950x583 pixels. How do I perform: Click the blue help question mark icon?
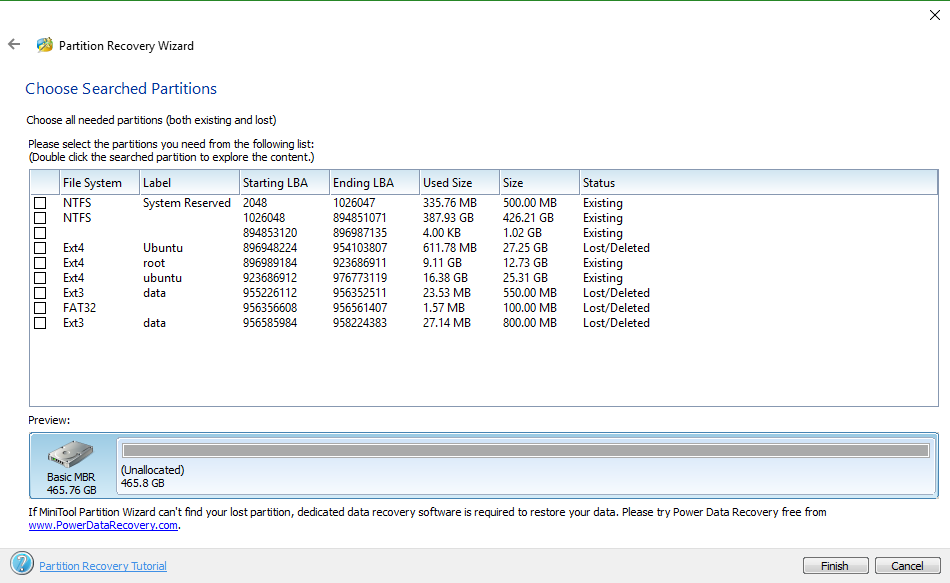pos(22,564)
